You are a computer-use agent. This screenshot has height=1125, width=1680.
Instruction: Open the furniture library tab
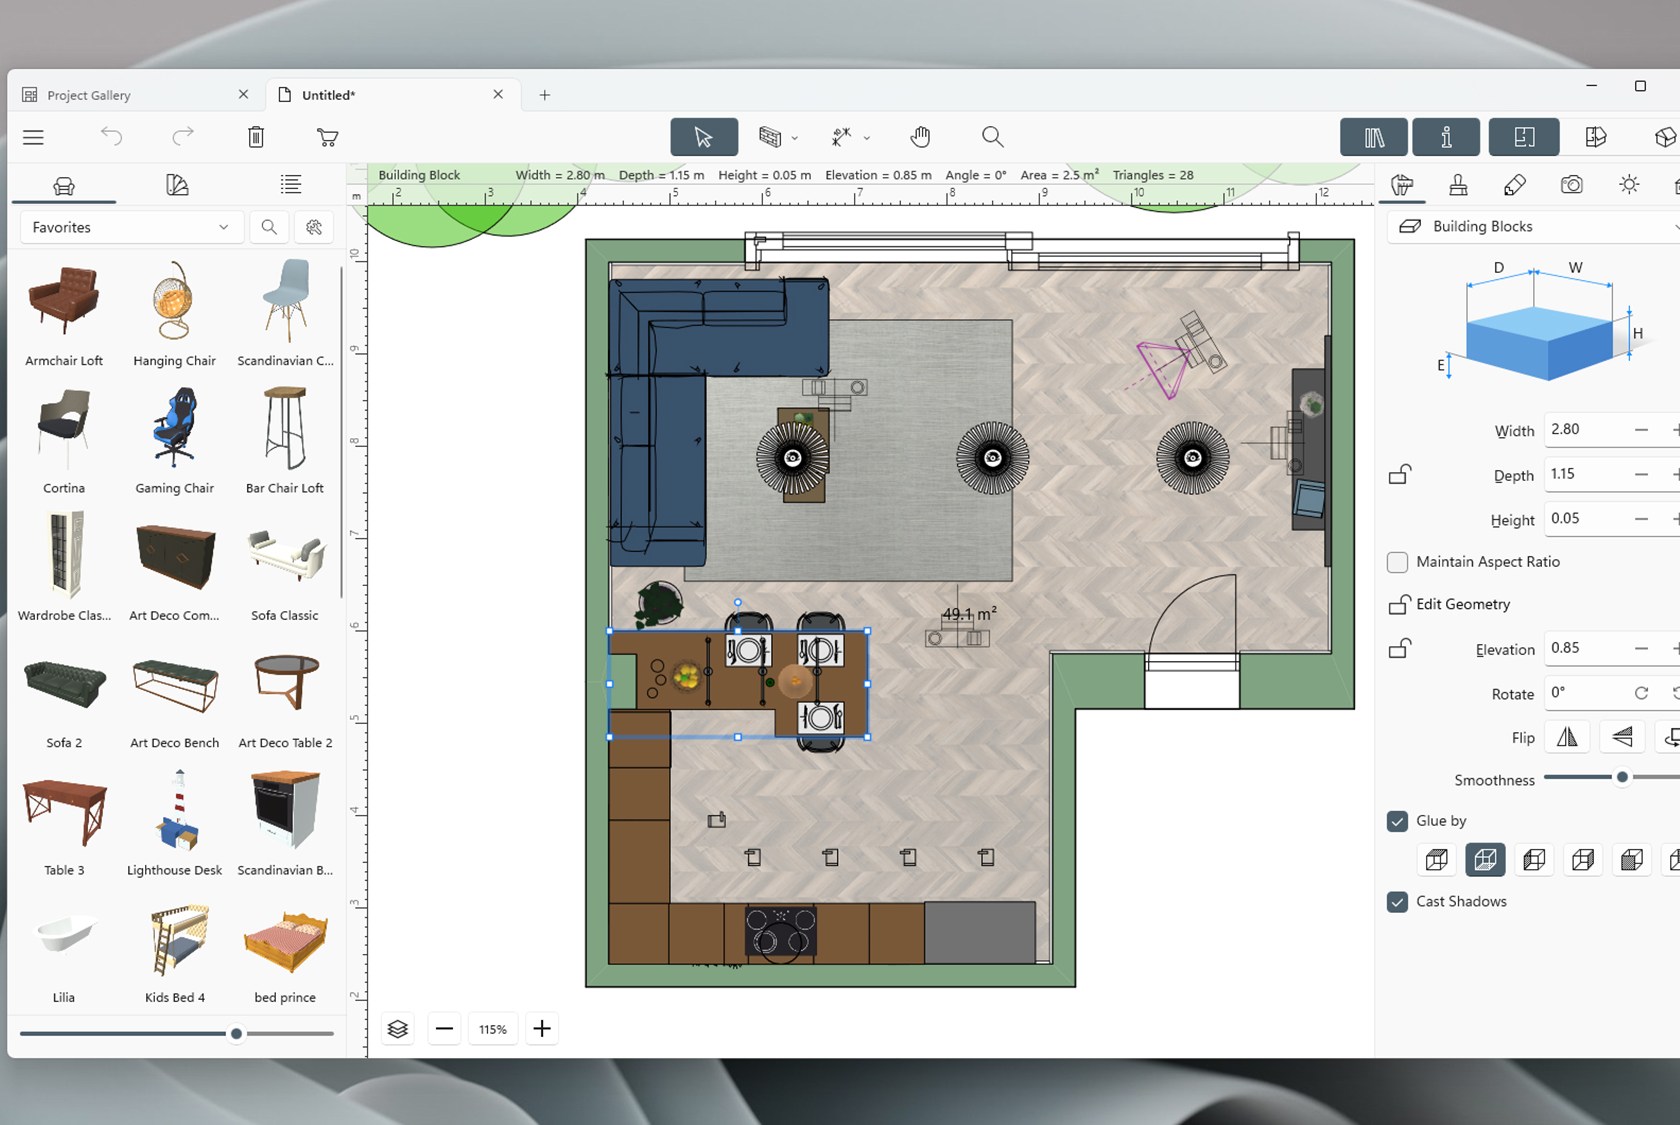tap(64, 185)
